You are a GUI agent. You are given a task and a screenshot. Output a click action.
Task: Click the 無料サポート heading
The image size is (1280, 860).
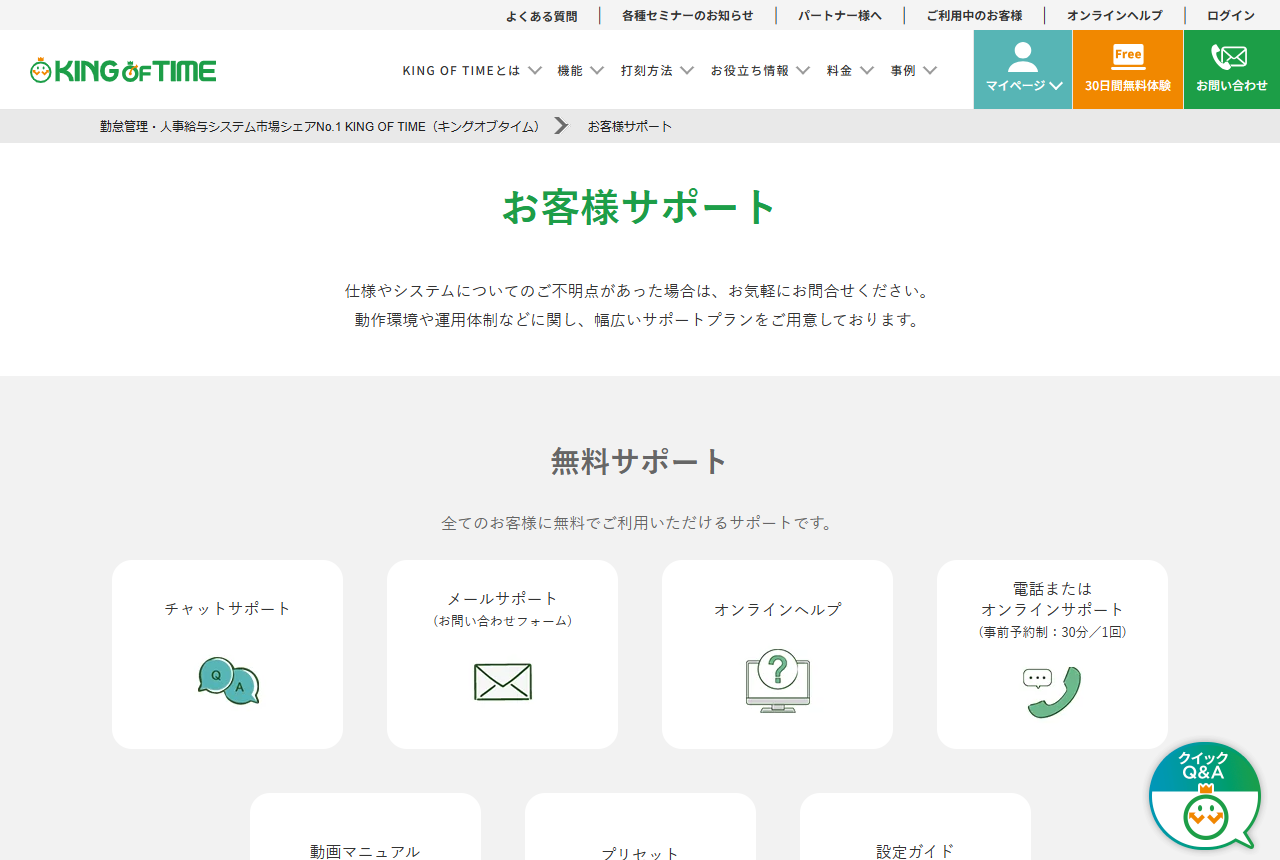click(640, 461)
